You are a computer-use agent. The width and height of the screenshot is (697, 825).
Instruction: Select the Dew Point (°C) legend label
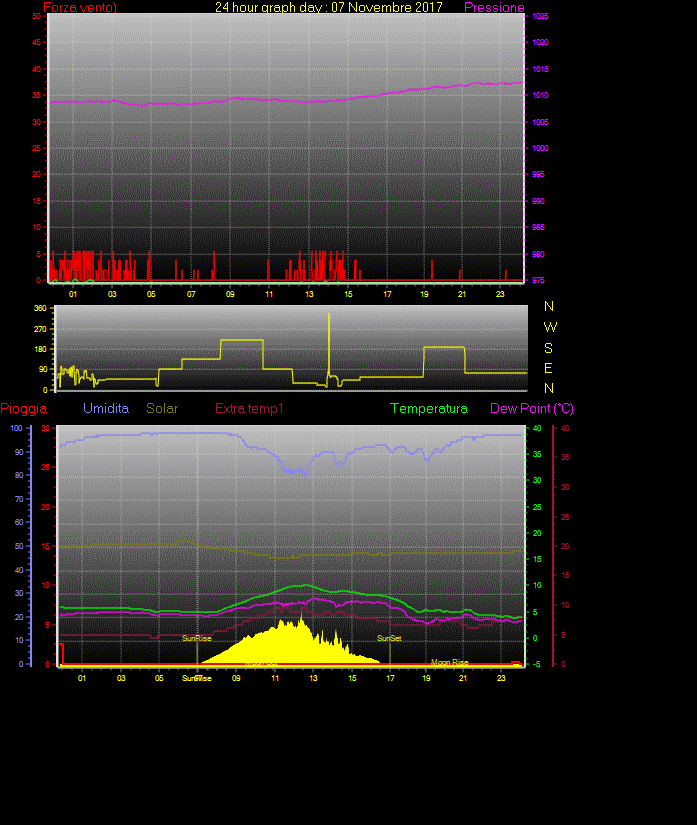point(532,409)
